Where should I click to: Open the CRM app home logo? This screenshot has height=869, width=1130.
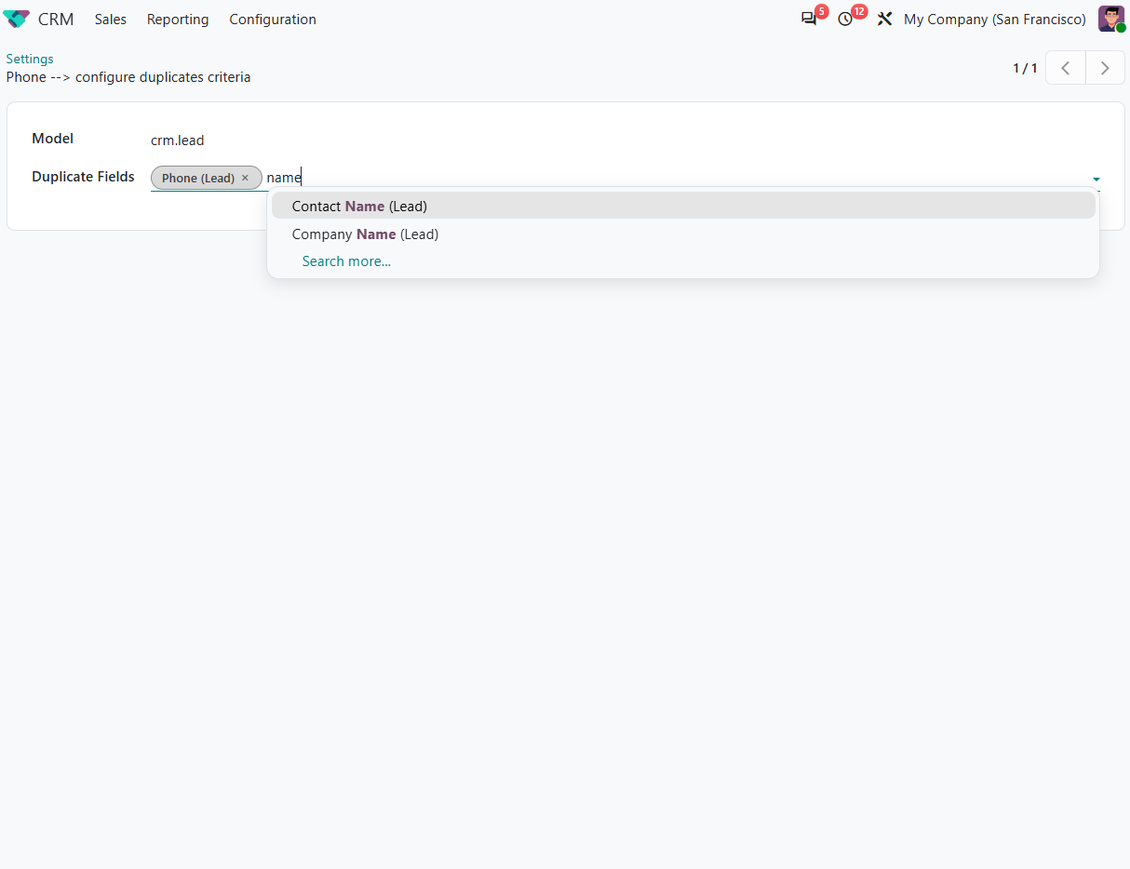click(17, 19)
